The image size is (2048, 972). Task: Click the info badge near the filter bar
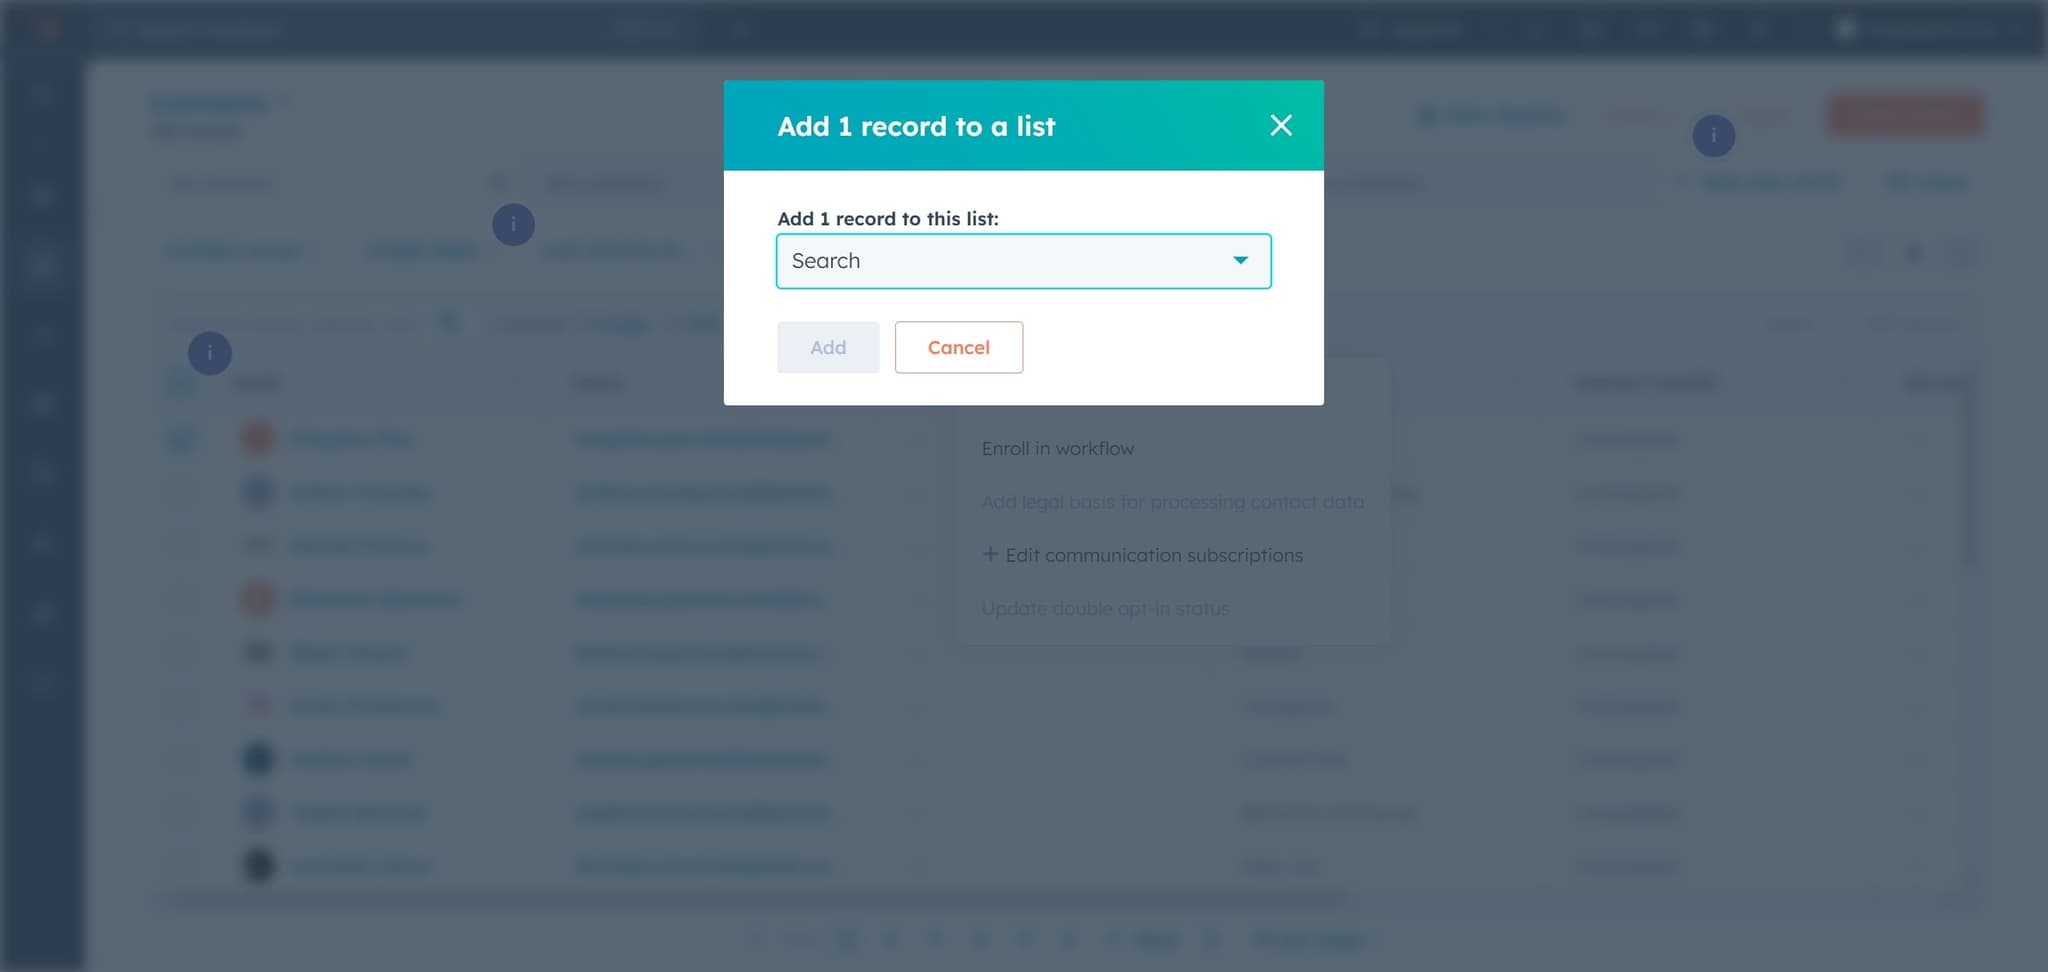pyautogui.click(x=513, y=224)
